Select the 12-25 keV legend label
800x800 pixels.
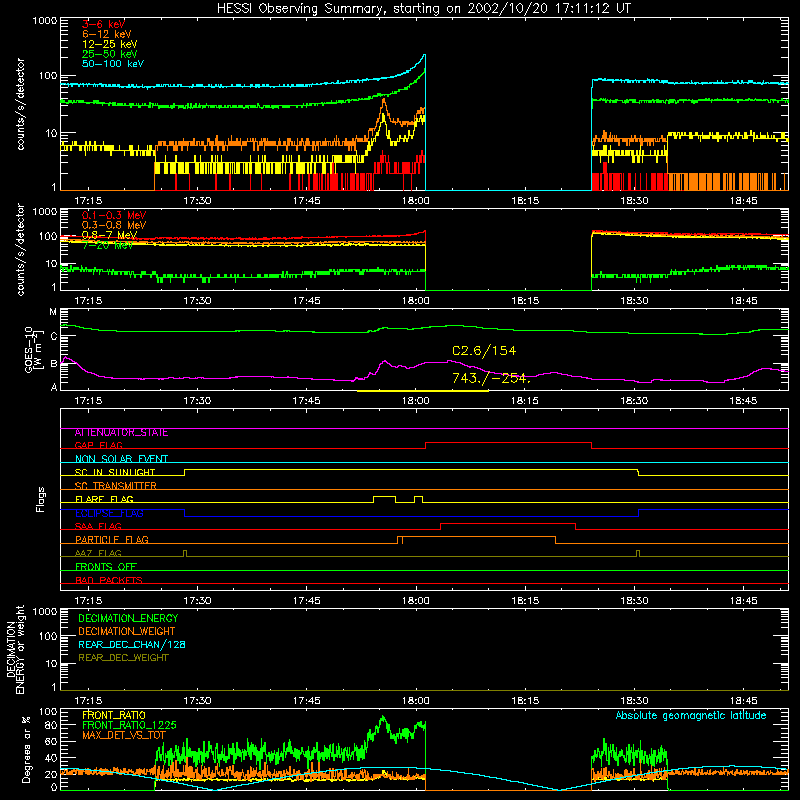click(x=110, y=44)
